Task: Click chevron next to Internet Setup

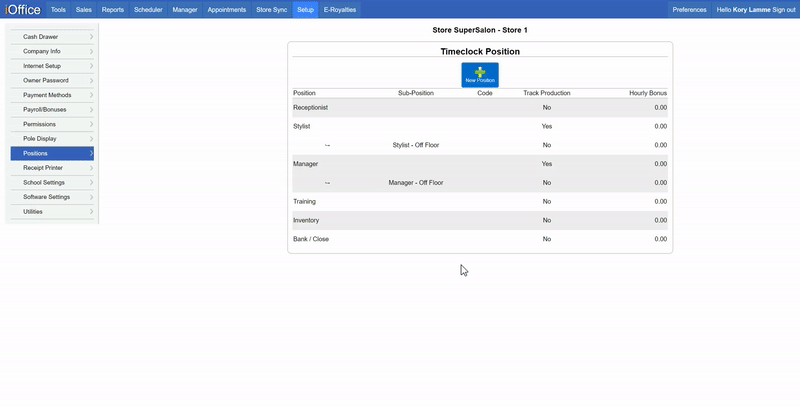Action: click(91, 66)
